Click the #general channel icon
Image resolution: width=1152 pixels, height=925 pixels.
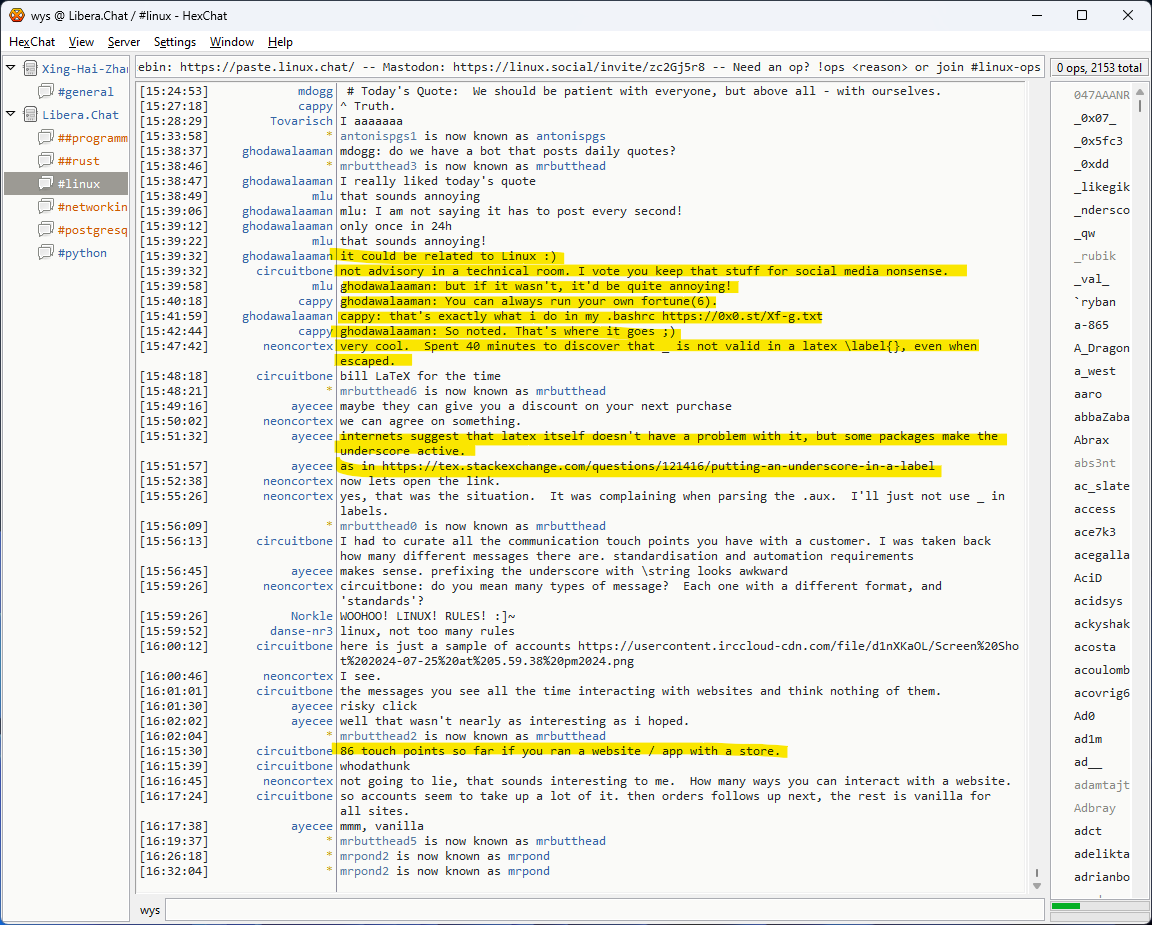46,92
